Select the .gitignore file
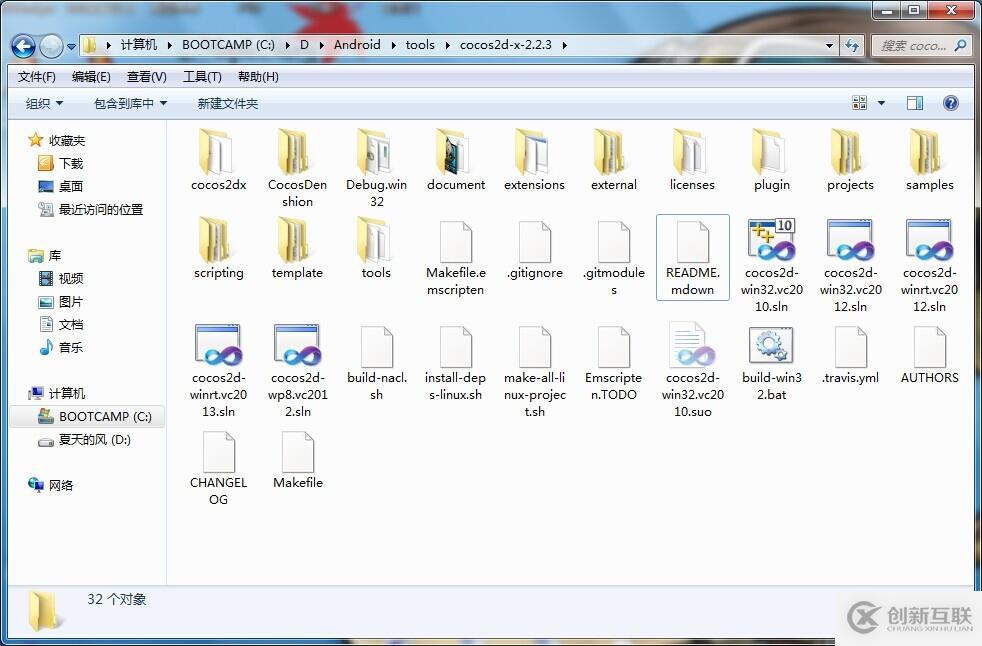The image size is (982, 646). [534, 249]
